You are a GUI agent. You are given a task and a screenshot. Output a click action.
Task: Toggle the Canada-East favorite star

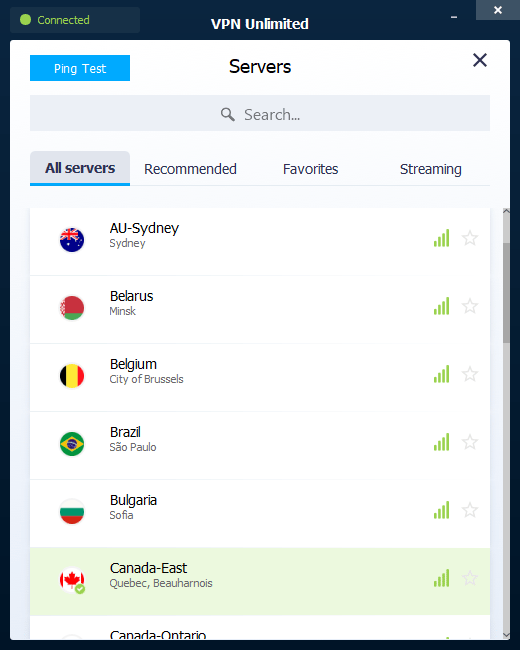pos(470,578)
